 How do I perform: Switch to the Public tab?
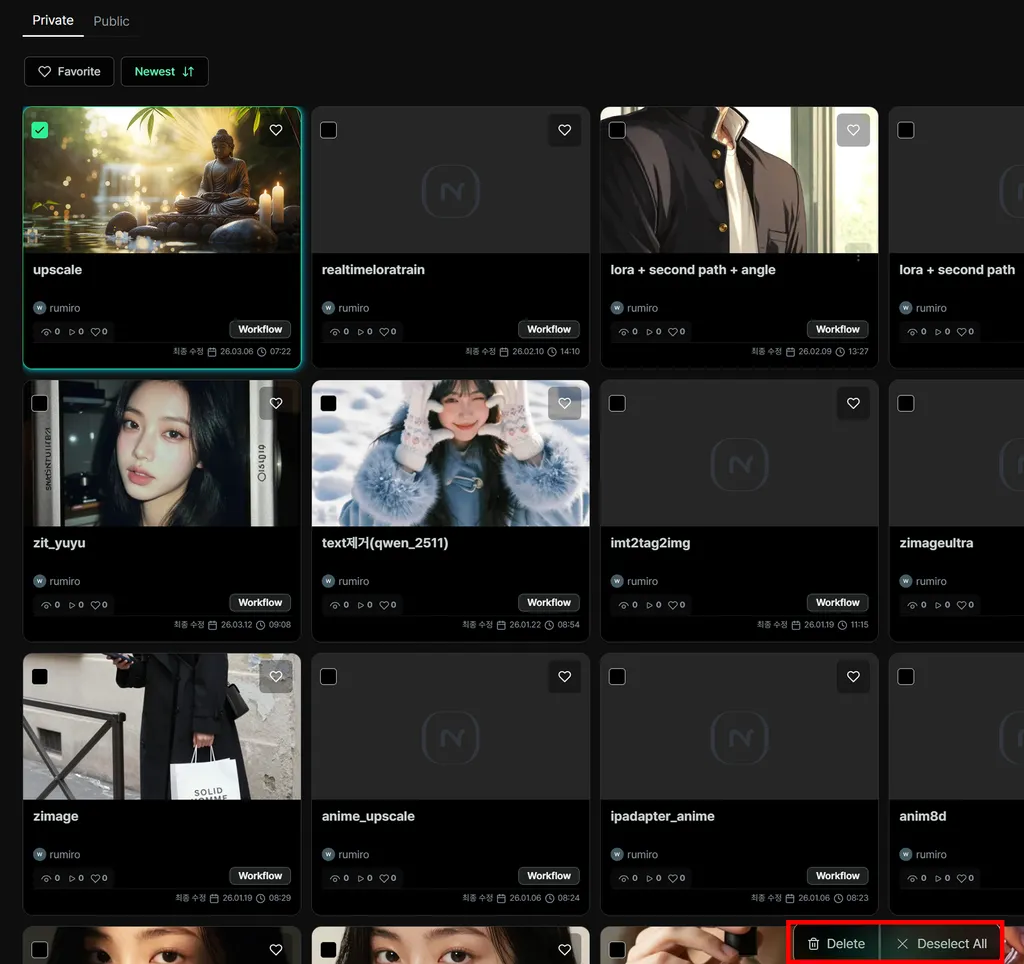(x=111, y=21)
